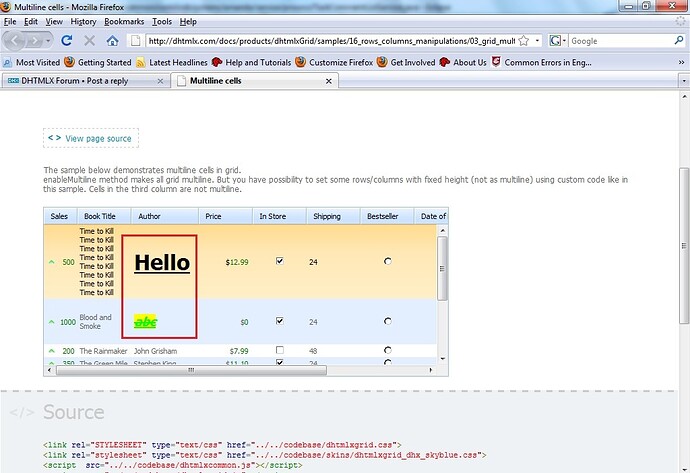Open the URL history dropdown arrow
The width and height of the screenshot is (690, 473).
[538, 41]
